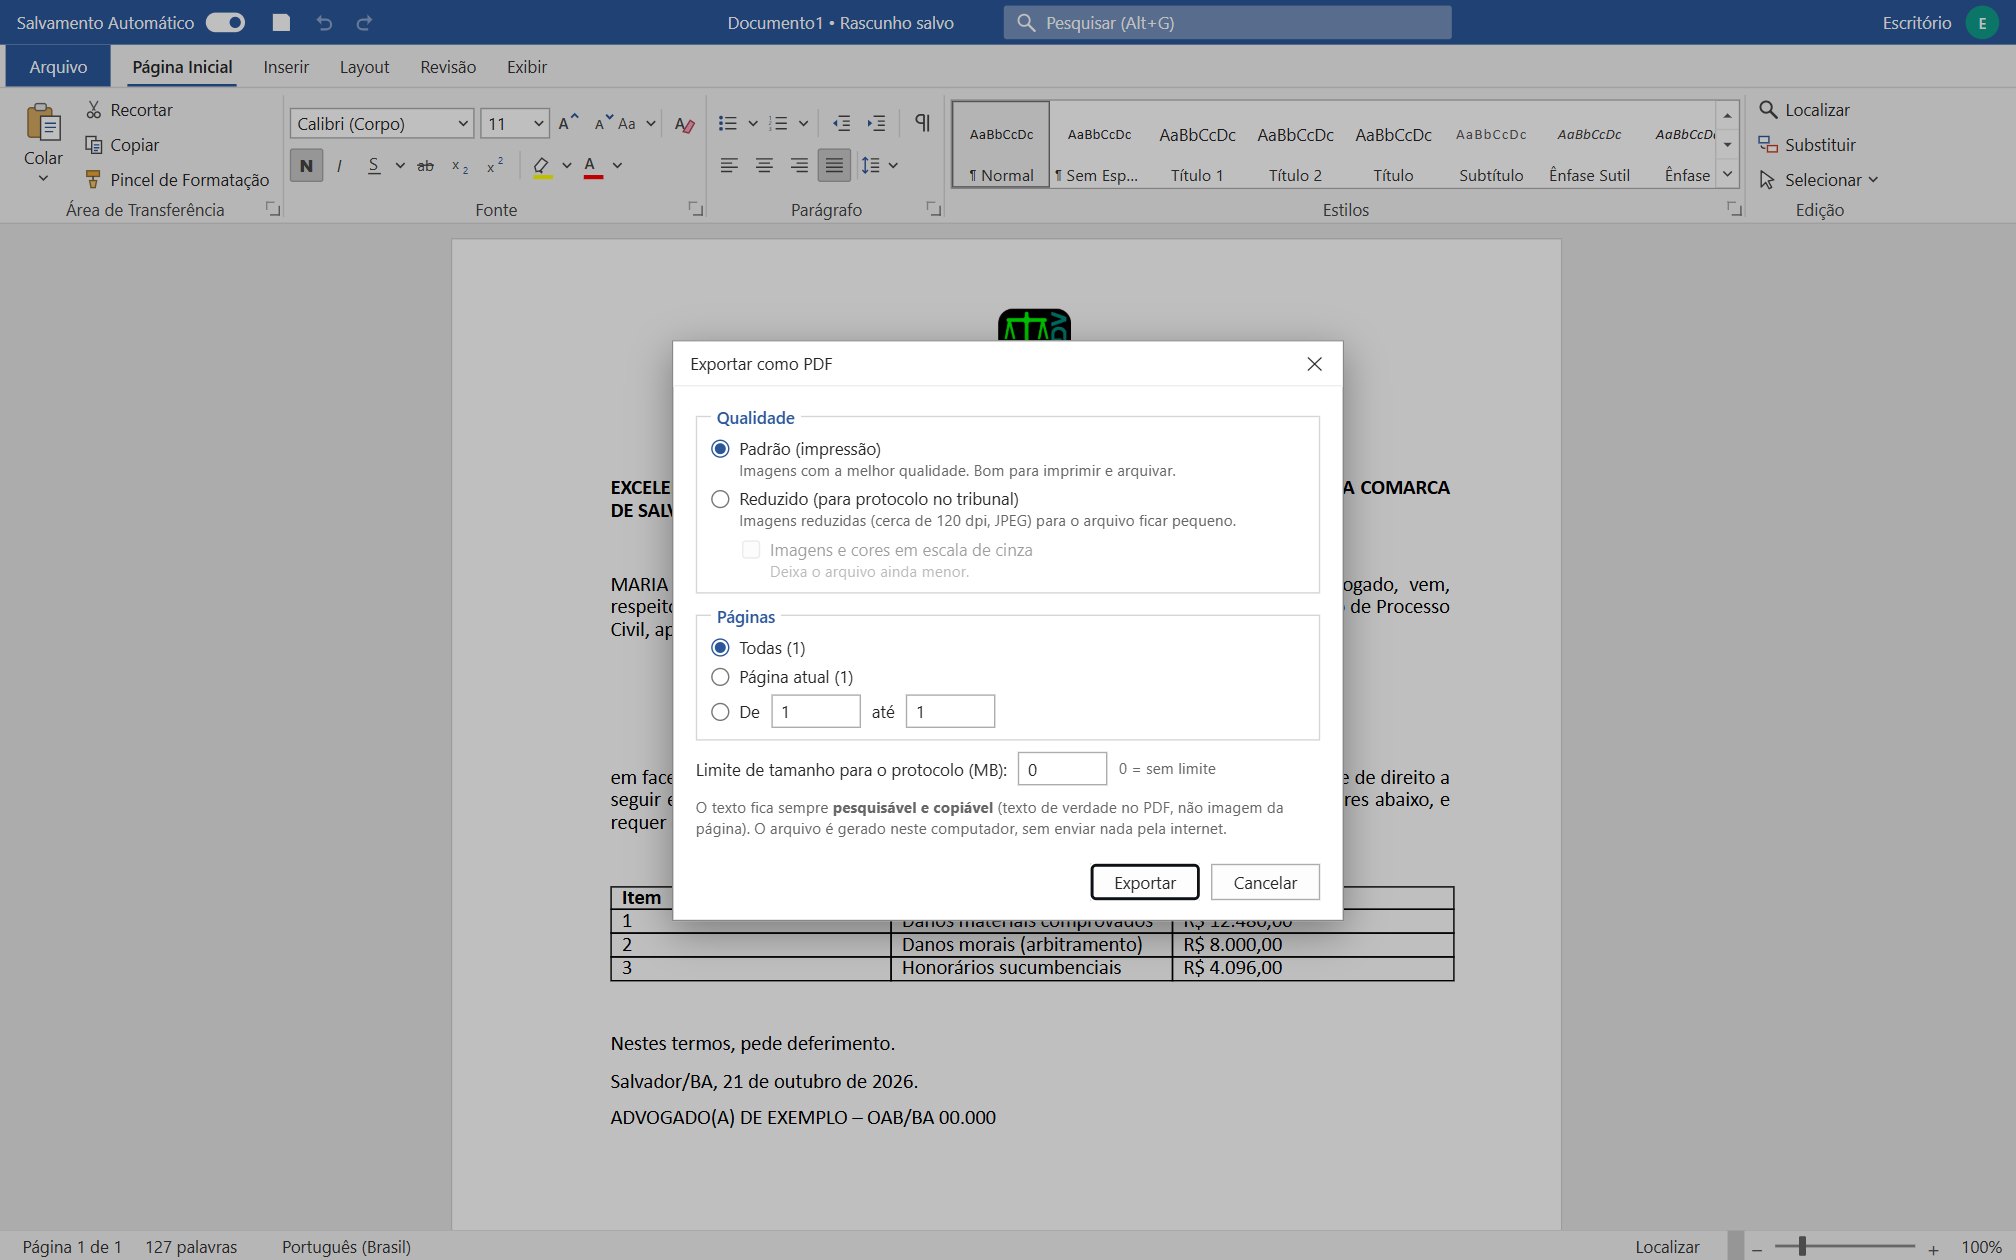Image resolution: width=2016 pixels, height=1260 pixels.
Task: Switch to the Layout tab
Action: click(x=364, y=67)
